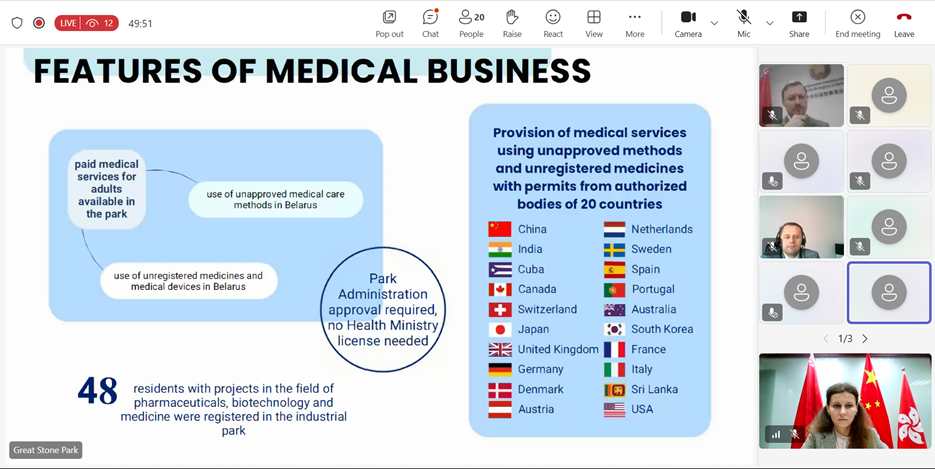Image resolution: width=935 pixels, height=469 pixels.
Task: Go to previous participants page
Action: 826,338
